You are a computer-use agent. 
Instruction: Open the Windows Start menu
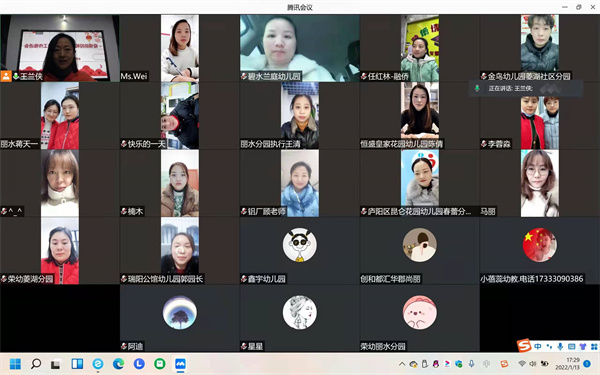point(15,364)
